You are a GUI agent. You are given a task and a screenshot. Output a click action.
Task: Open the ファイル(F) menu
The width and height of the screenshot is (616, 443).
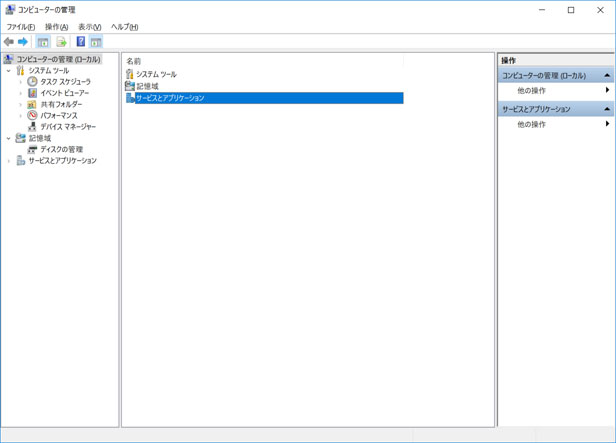click(x=20, y=27)
